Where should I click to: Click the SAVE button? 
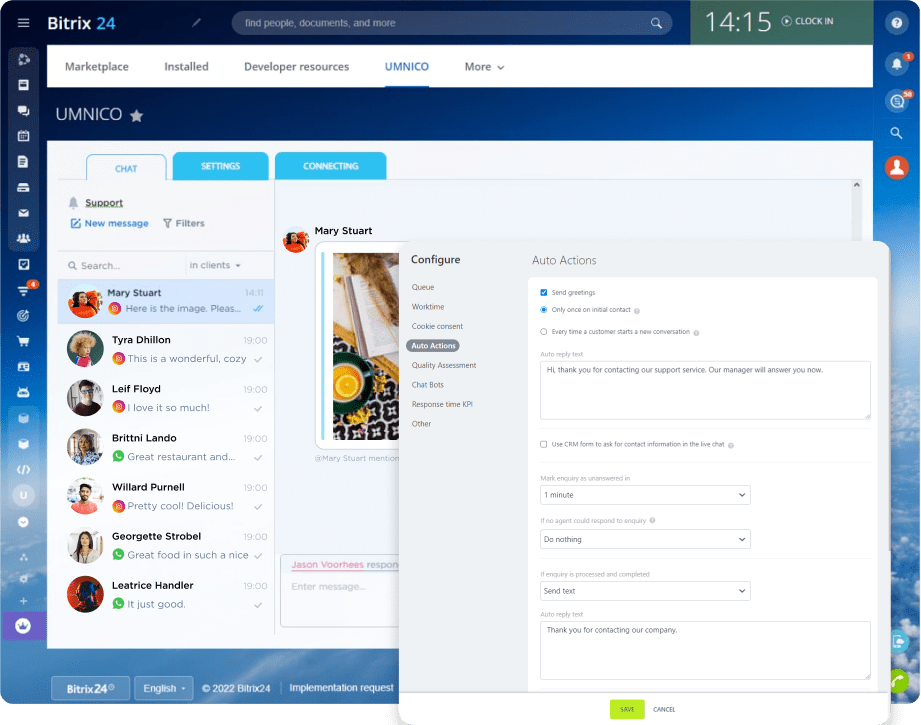coord(627,709)
